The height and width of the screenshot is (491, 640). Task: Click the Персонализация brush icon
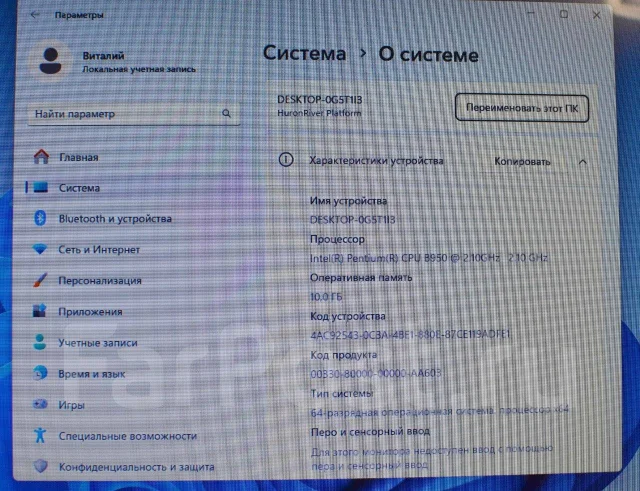(x=40, y=280)
